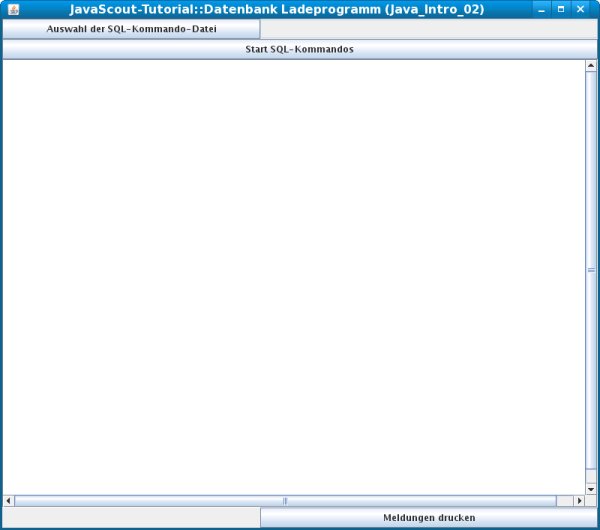Screen dimensions: 600x530
Task: Click 'Auswahl der SQL-Kommando-Datei' button
Action: coord(131,29)
